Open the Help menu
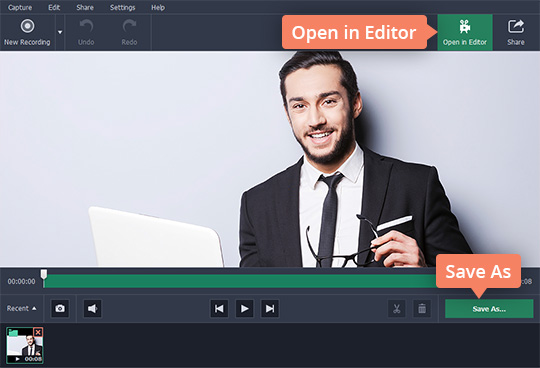Screen dimensions: 540x368 click(158, 7)
